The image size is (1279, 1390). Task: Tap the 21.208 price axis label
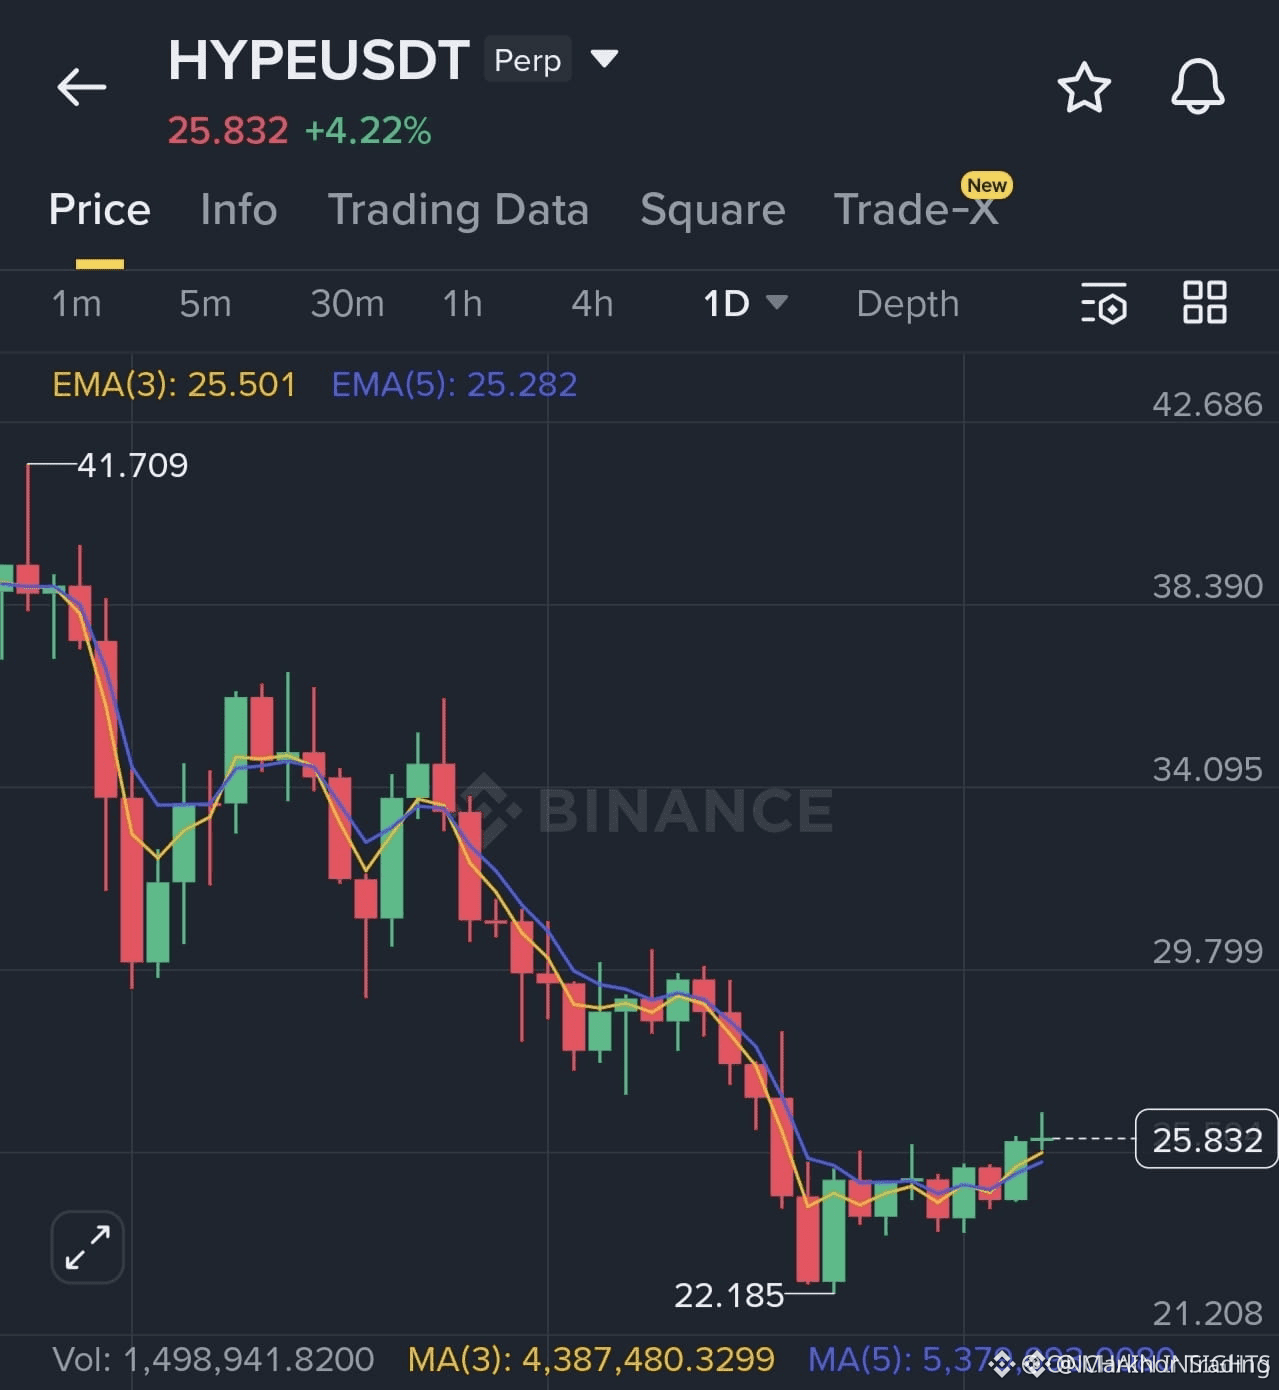pos(1207,1313)
